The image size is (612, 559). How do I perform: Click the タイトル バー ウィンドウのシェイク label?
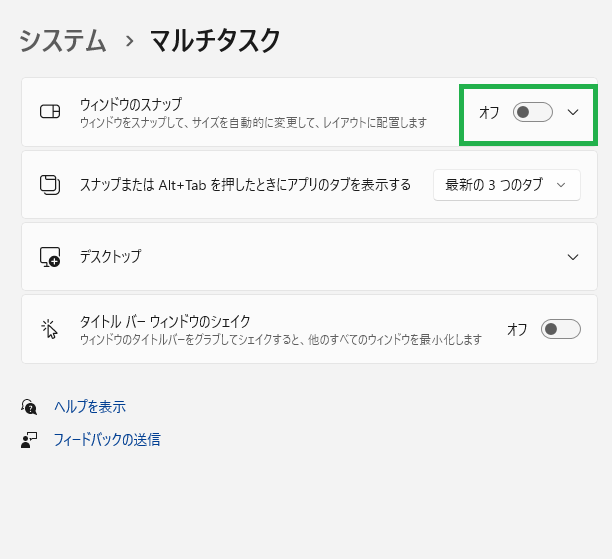pyautogui.click(x=165, y=322)
